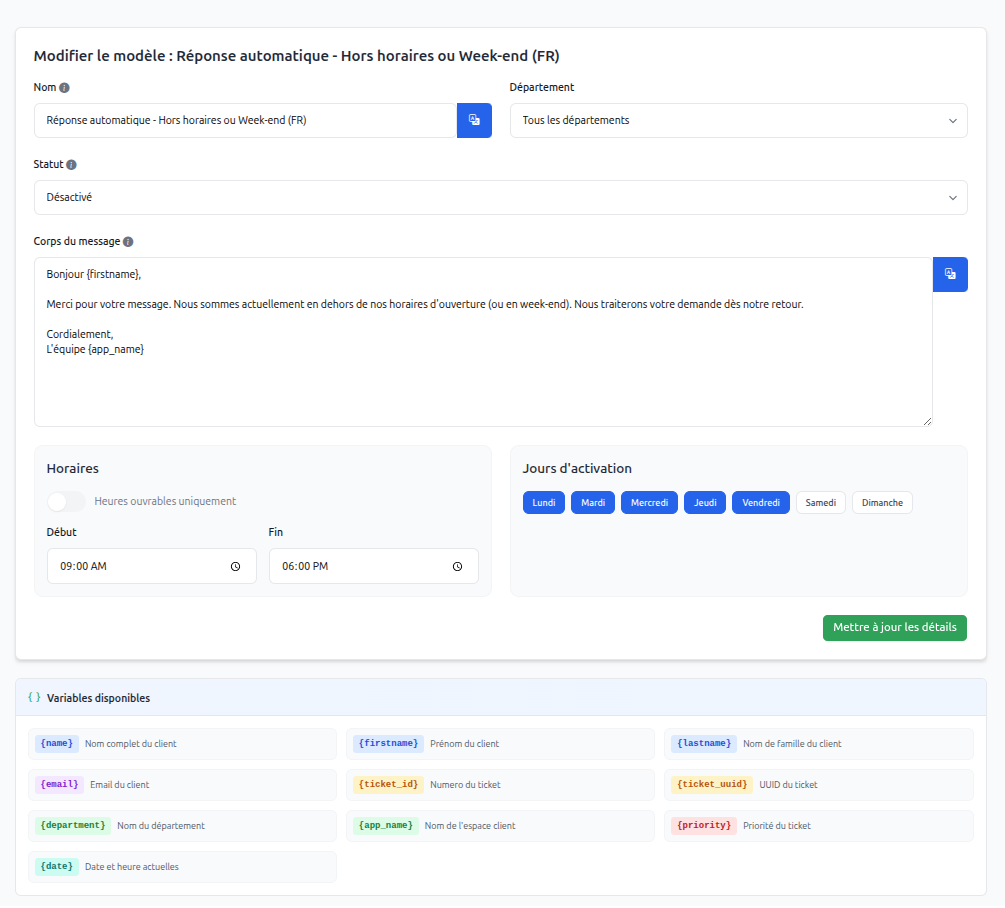Click Mettre à jour les détails
The height and width of the screenshot is (908, 1005).
(x=894, y=628)
